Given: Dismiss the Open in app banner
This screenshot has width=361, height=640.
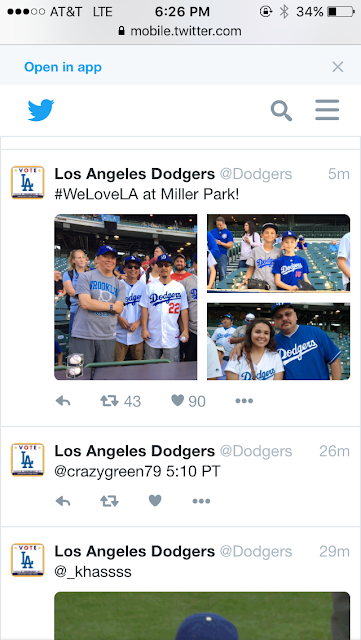Looking at the screenshot, I should pyautogui.click(x=338, y=67).
